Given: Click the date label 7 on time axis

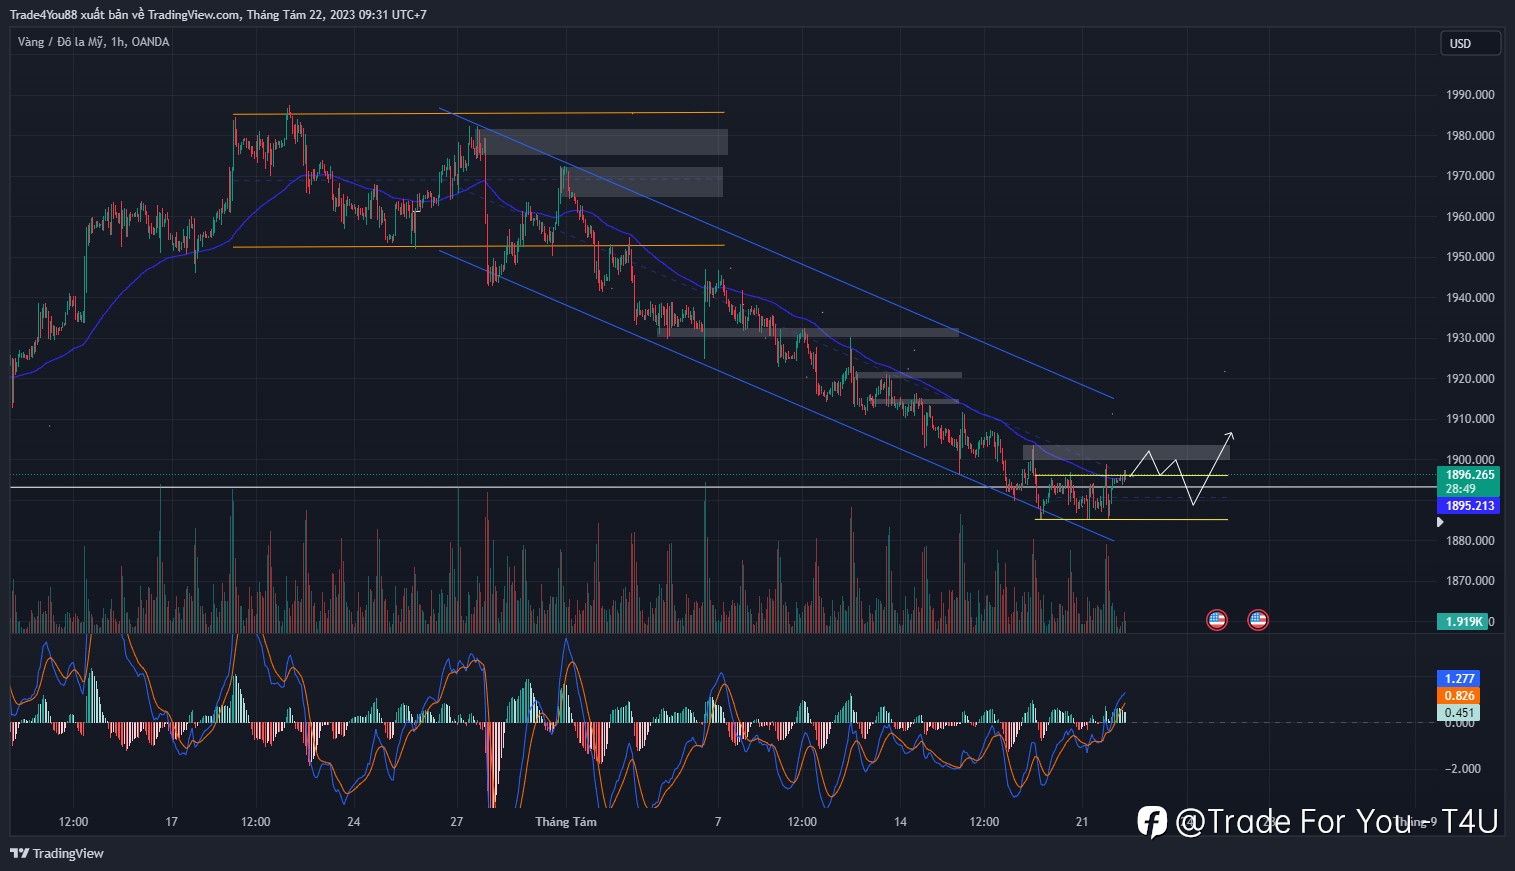Looking at the screenshot, I should [718, 822].
